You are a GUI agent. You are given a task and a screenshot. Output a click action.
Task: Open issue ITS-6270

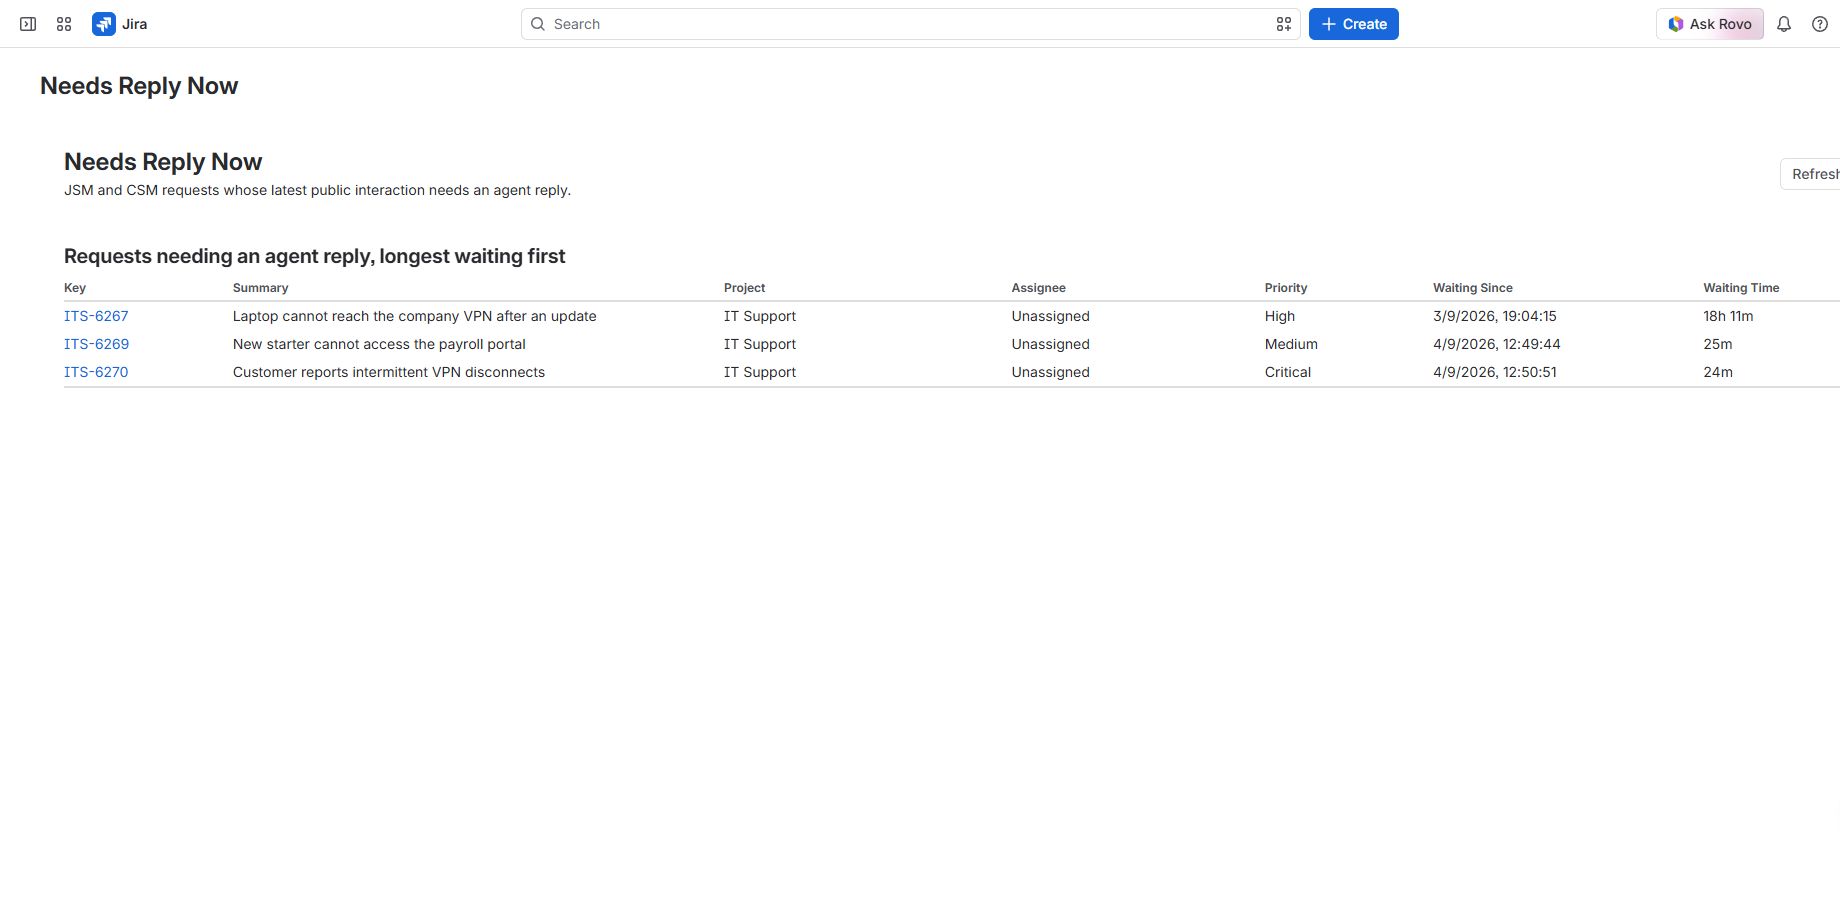96,372
